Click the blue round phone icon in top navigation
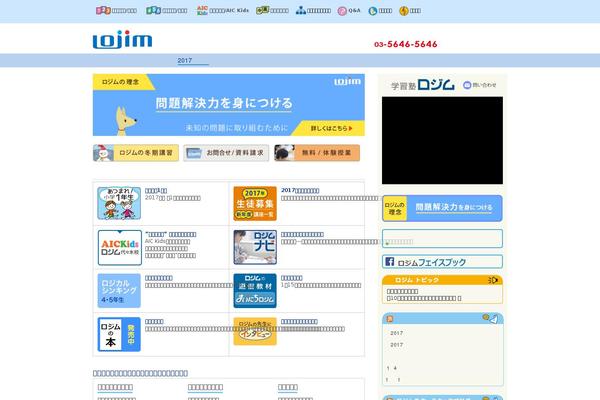 [373, 11]
